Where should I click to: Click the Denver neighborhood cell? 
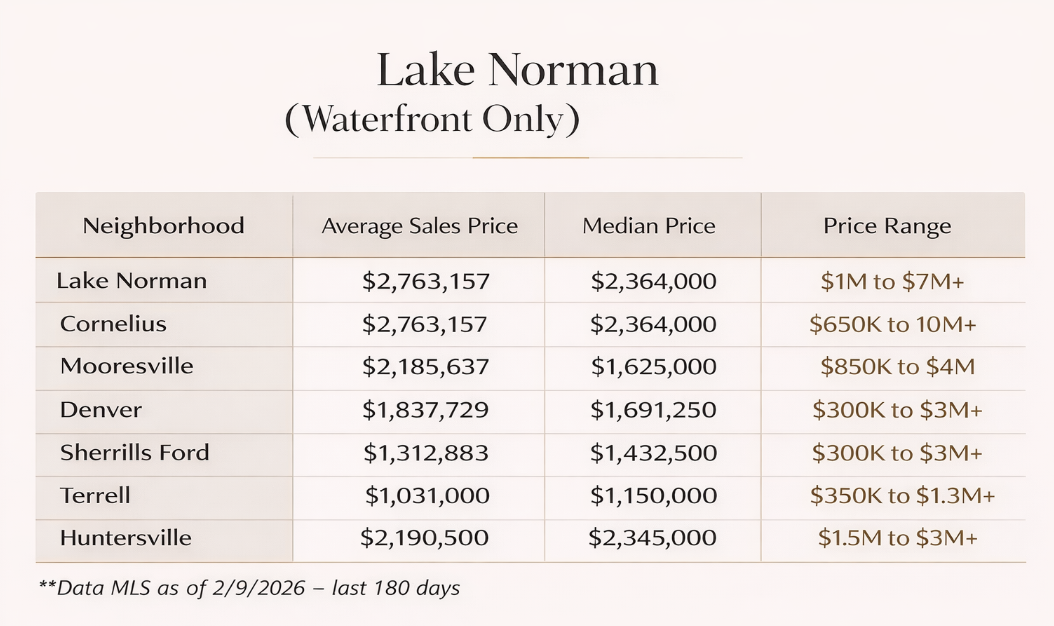(x=101, y=410)
